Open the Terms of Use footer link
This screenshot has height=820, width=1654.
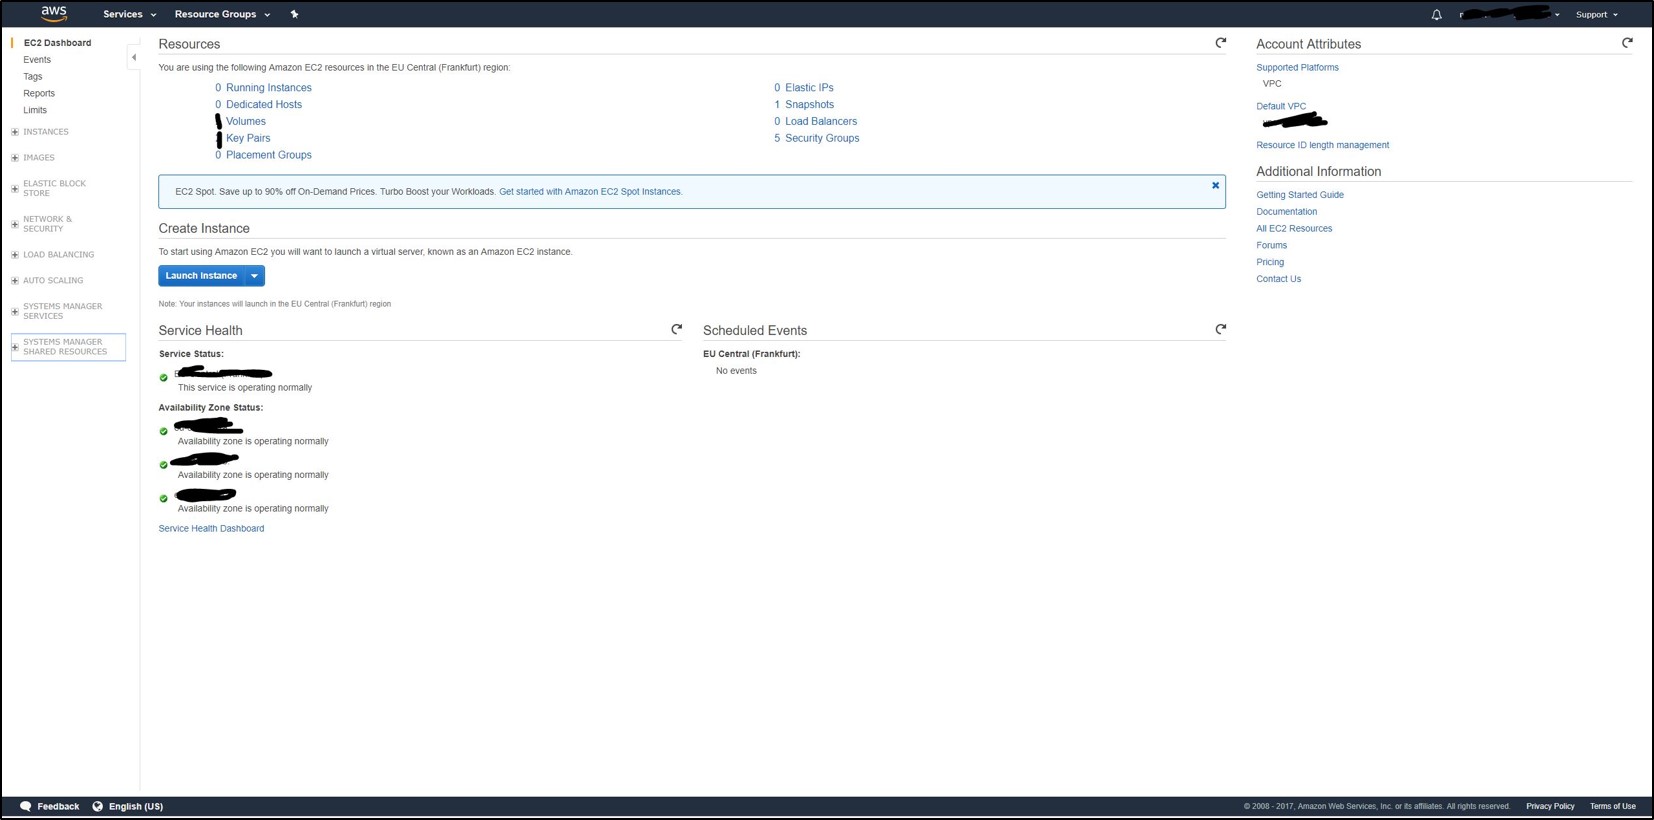click(x=1613, y=807)
